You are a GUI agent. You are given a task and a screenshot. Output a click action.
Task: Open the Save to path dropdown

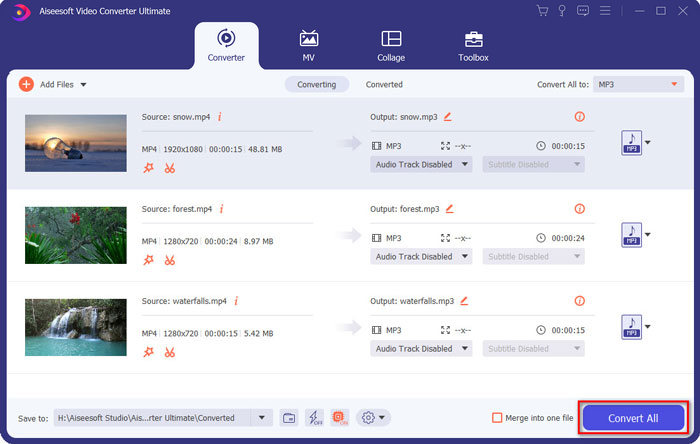point(262,417)
